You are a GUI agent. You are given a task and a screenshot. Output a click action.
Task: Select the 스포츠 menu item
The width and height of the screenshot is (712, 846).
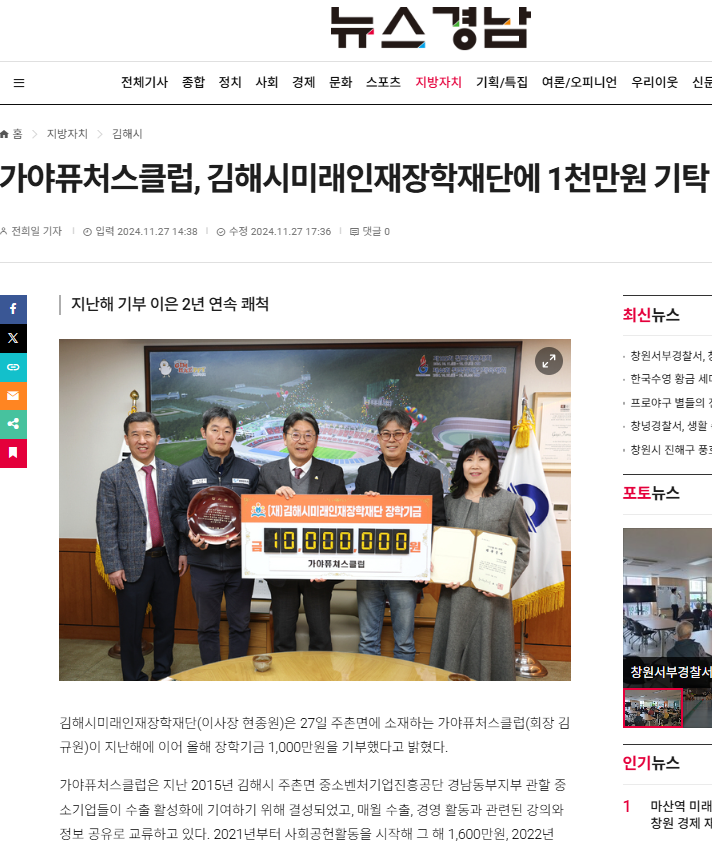tap(383, 83)
